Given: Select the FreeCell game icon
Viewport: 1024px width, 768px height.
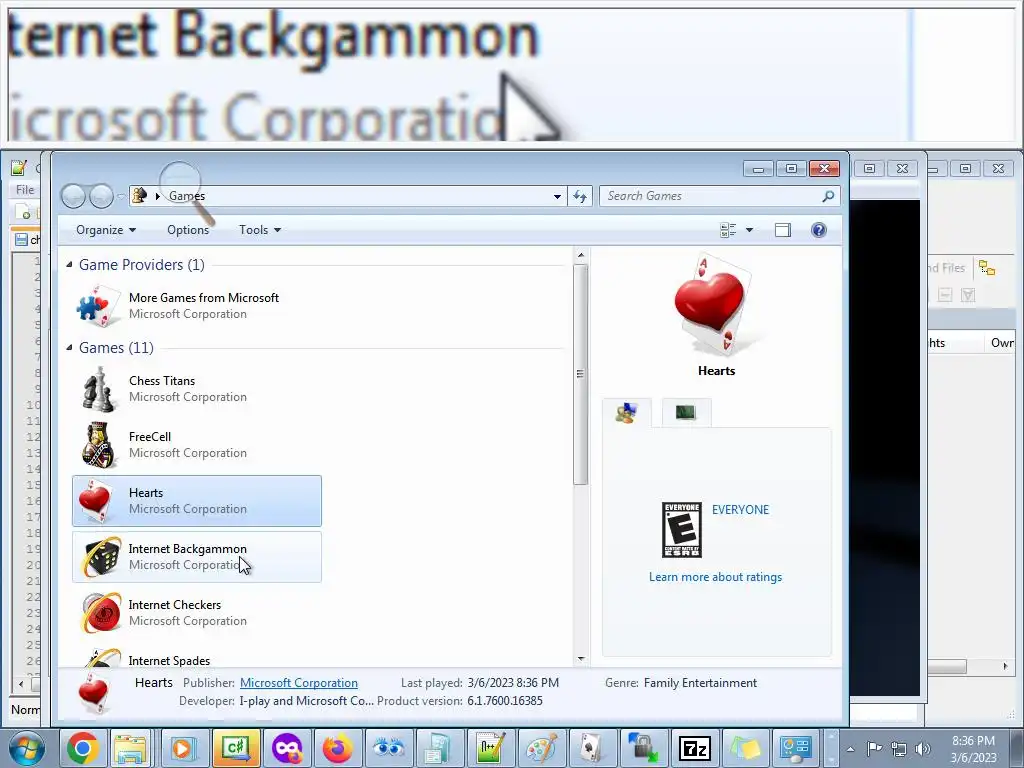Looking at the screenshot, I should 98,445.
